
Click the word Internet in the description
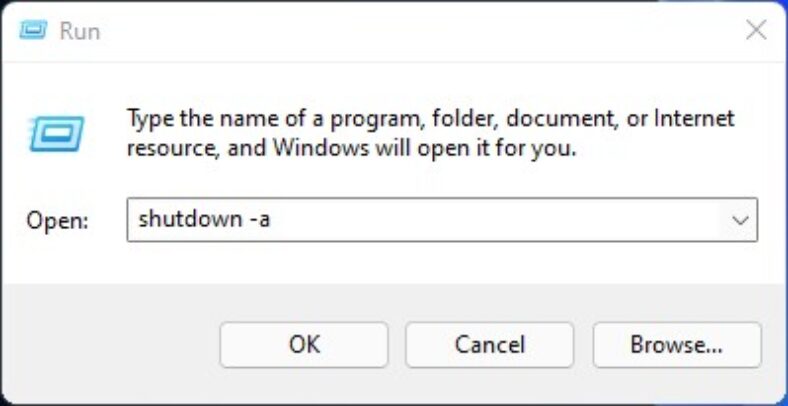694,118
